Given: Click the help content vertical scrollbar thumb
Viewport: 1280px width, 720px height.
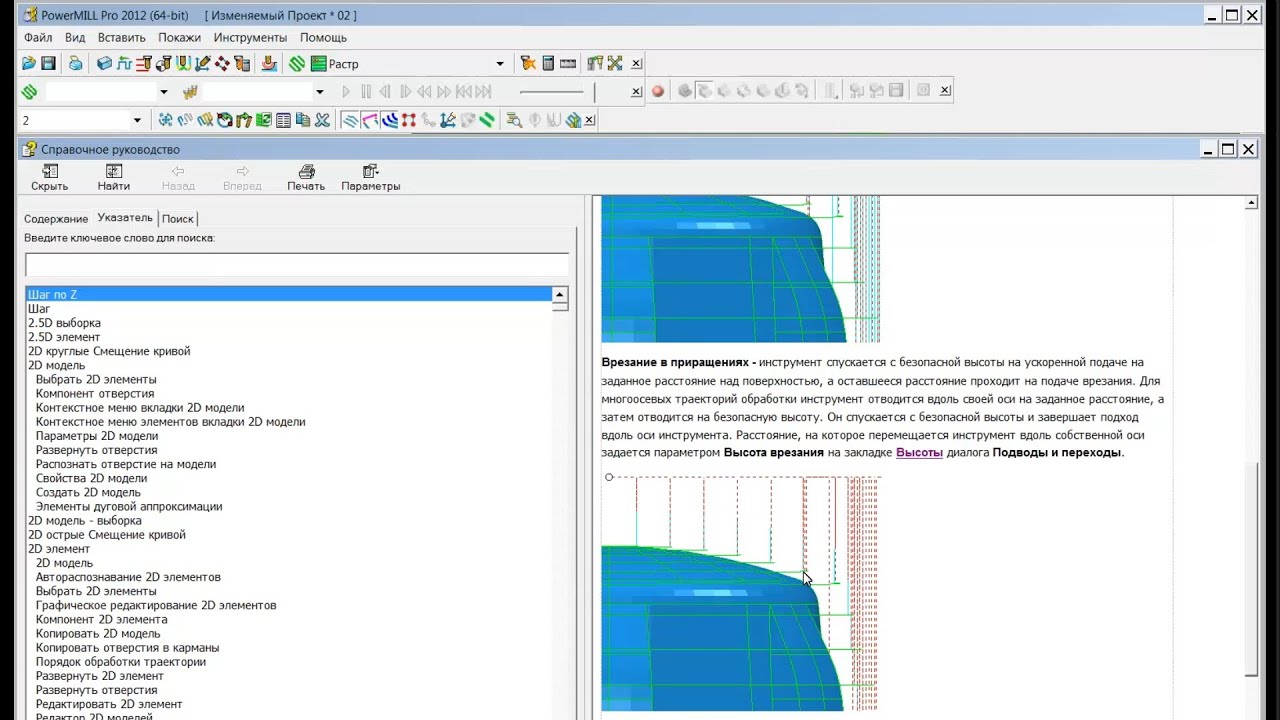Looking at the screenshot, I should click(x=1251, y=570).
